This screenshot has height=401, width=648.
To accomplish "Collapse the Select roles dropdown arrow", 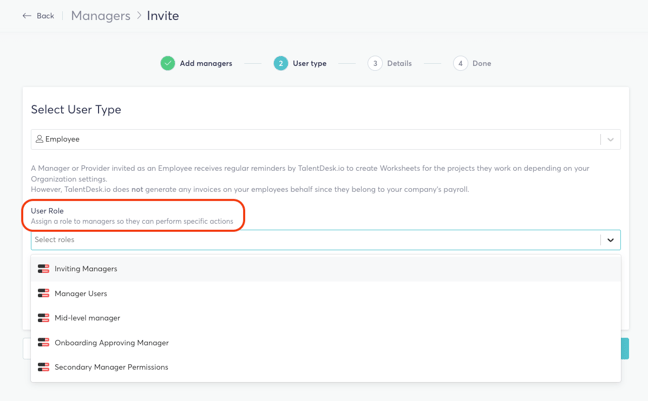I will [x=610, y=240].
